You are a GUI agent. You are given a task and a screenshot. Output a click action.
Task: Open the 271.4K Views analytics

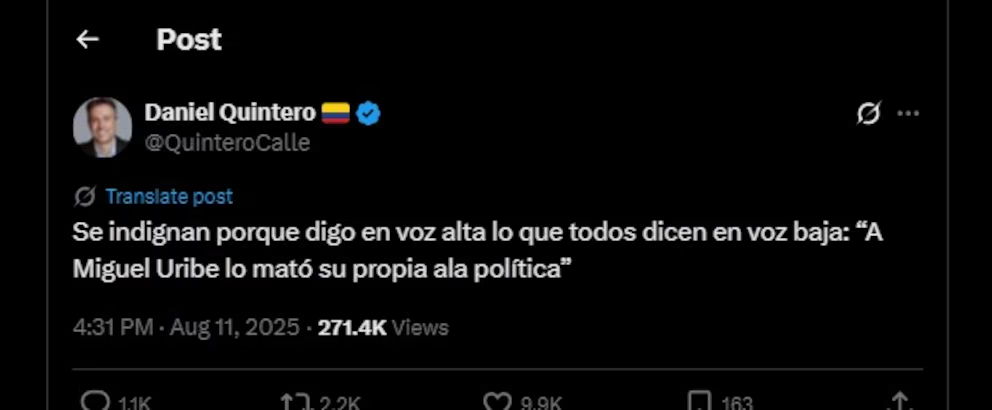(383, 328)
